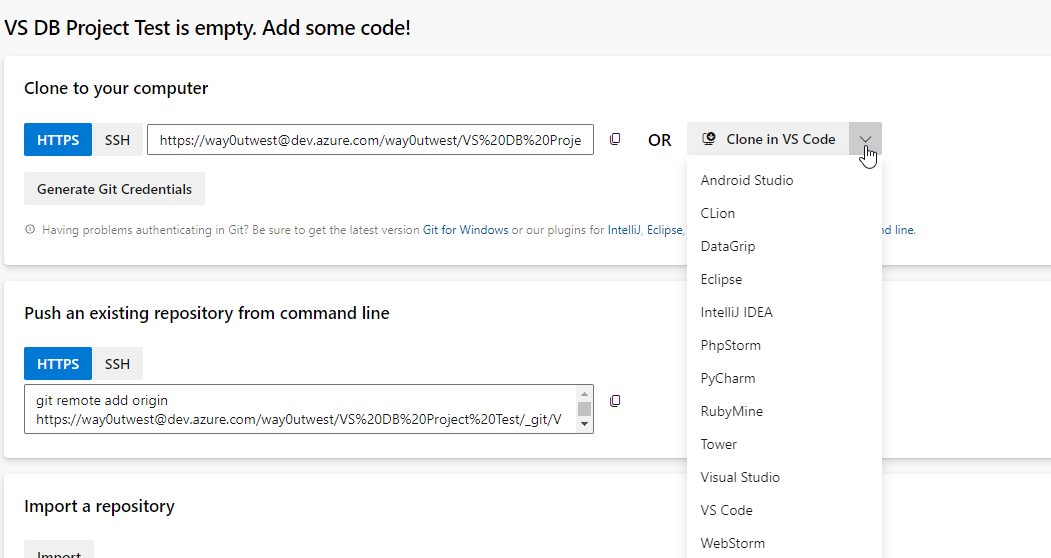Select HTTPS under Push an existing repository
Viewport: 1051px width, 558px height.
(58, 364)
